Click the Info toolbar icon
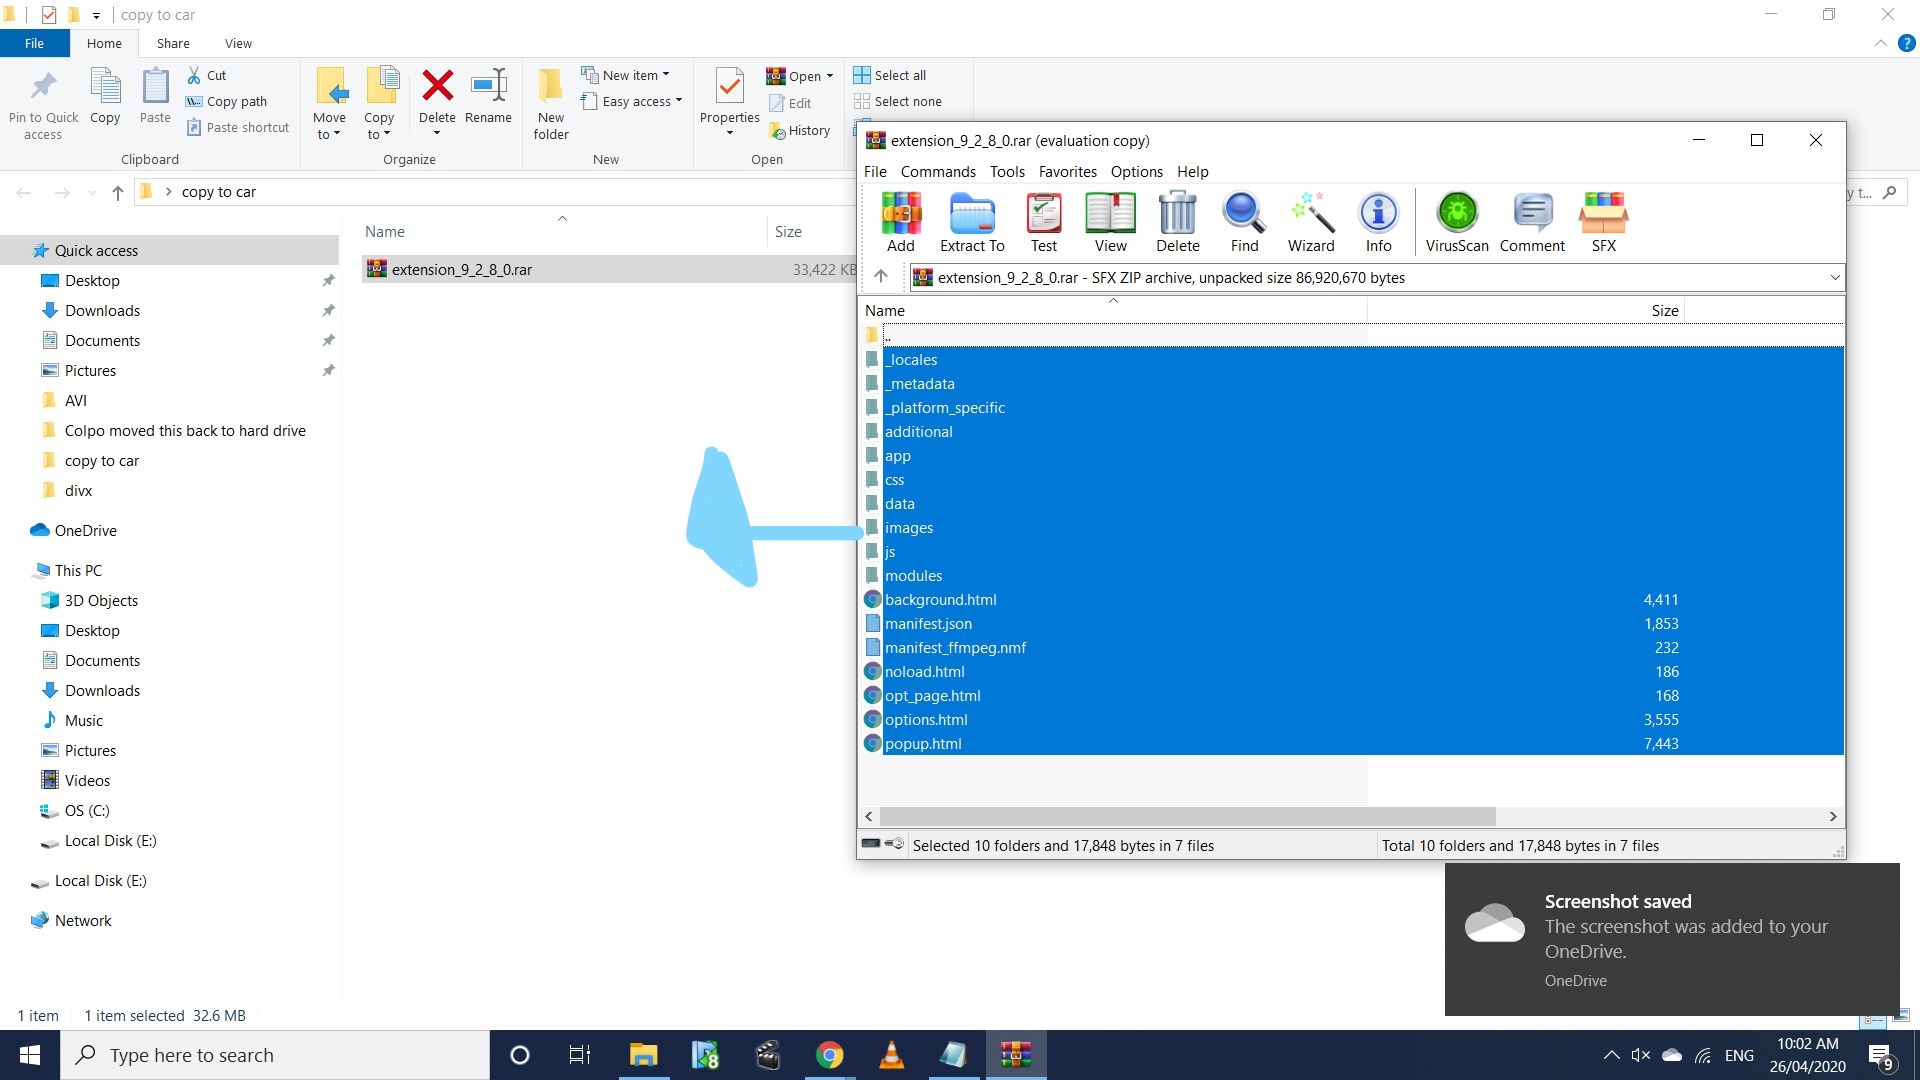The width and height of the screenshot is (1920, 1080). tap(1378, 221)
